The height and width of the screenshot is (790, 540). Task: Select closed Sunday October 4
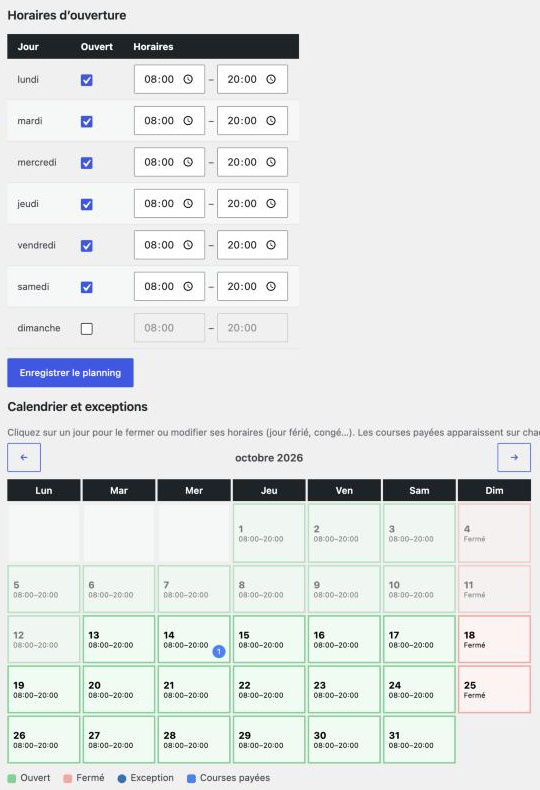pyautogui.click(x=494, y=533)
